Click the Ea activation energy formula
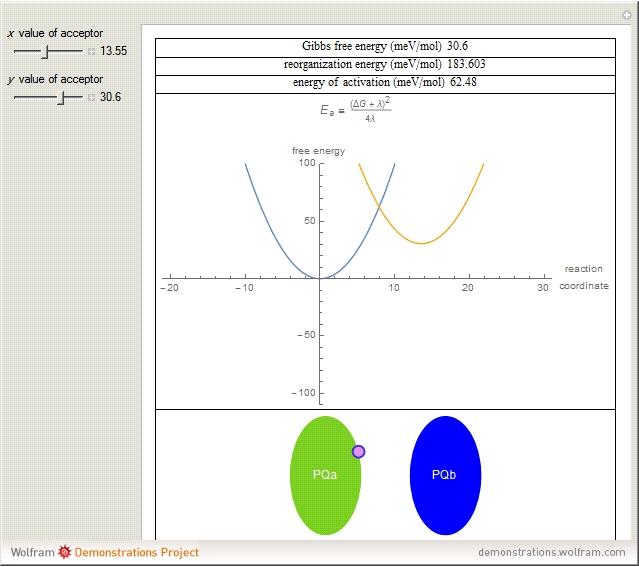Screen dimensions: 639x567 (x=355, y=110)
